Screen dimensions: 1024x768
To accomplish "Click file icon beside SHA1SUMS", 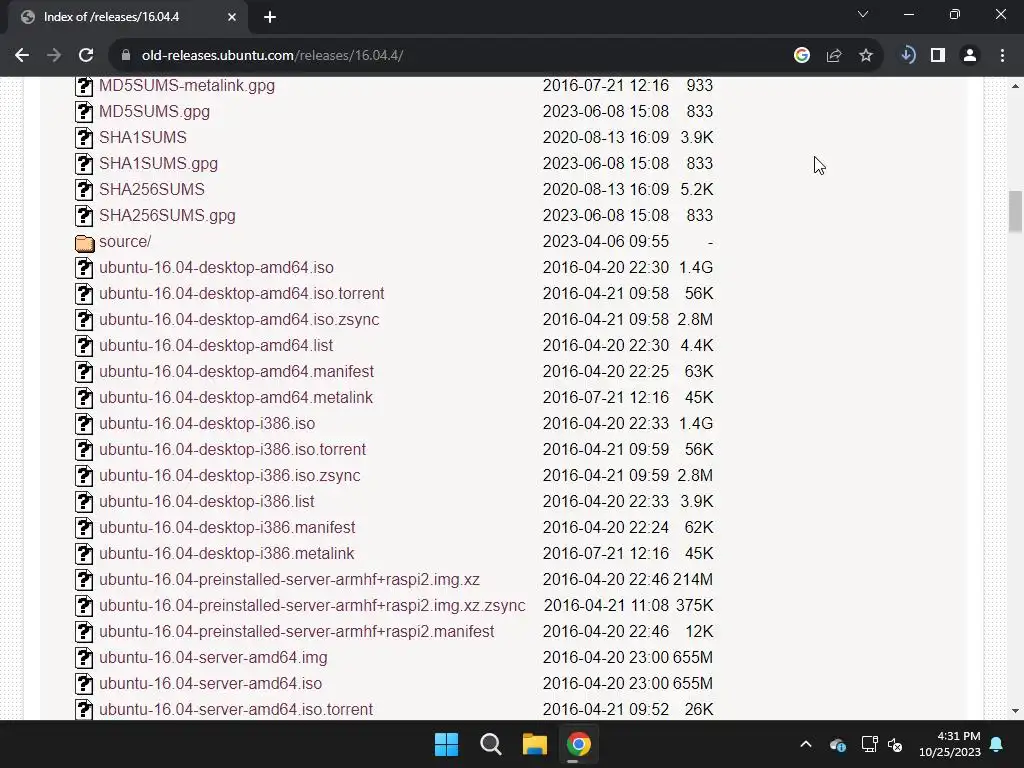I will pos(84,138).
